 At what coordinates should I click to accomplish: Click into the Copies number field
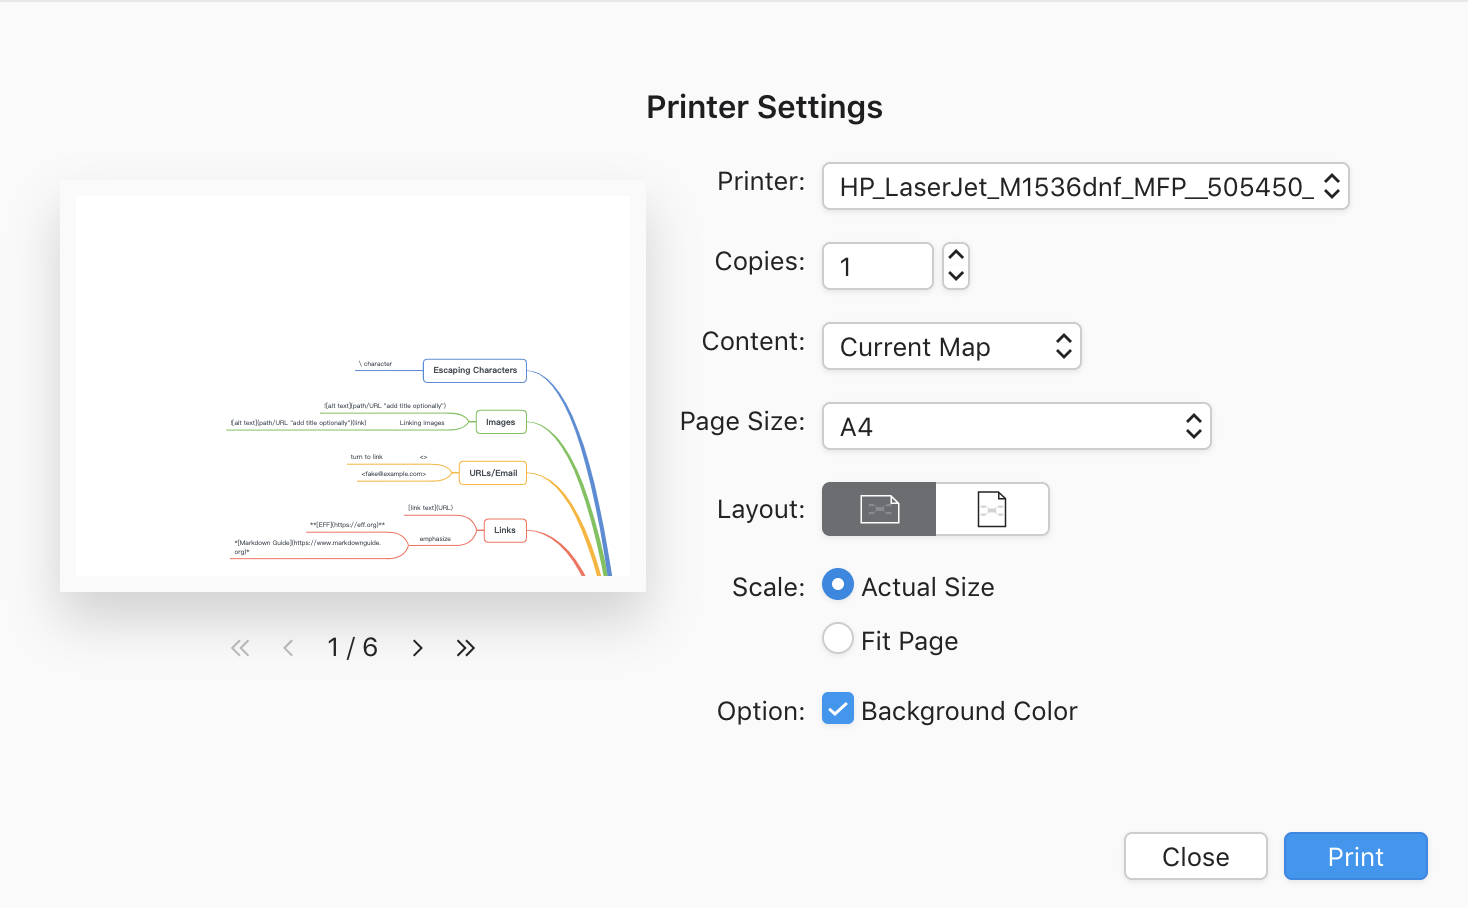(878, 266)
